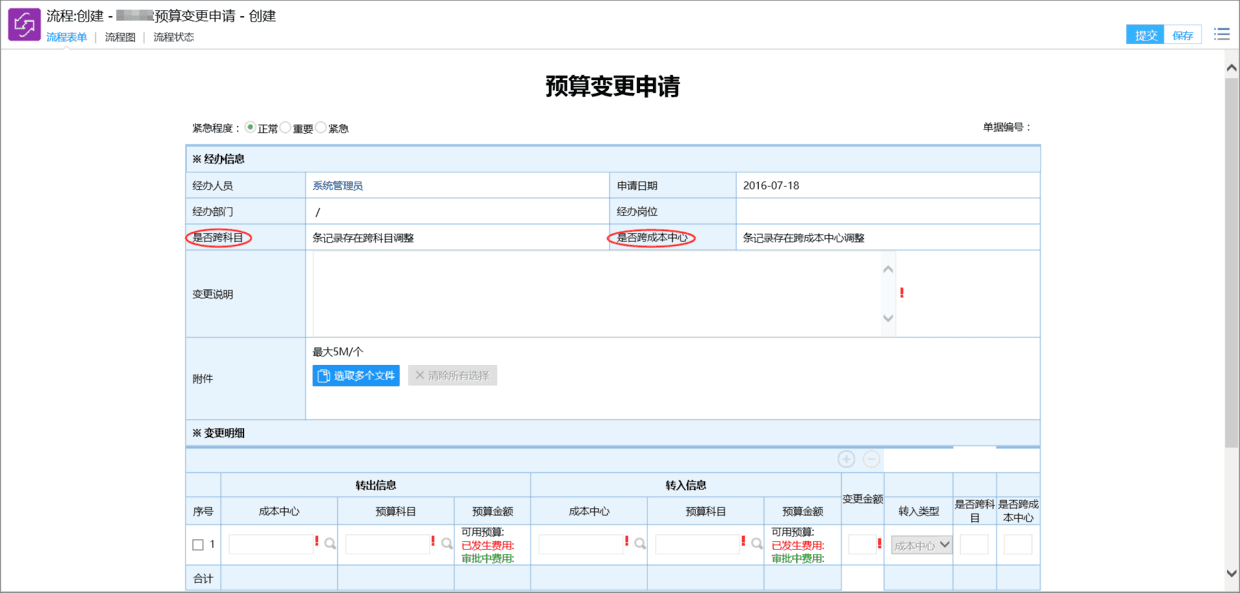Click down arrow in 变更说明 textarea scrollbar

[x=888, y=319]
